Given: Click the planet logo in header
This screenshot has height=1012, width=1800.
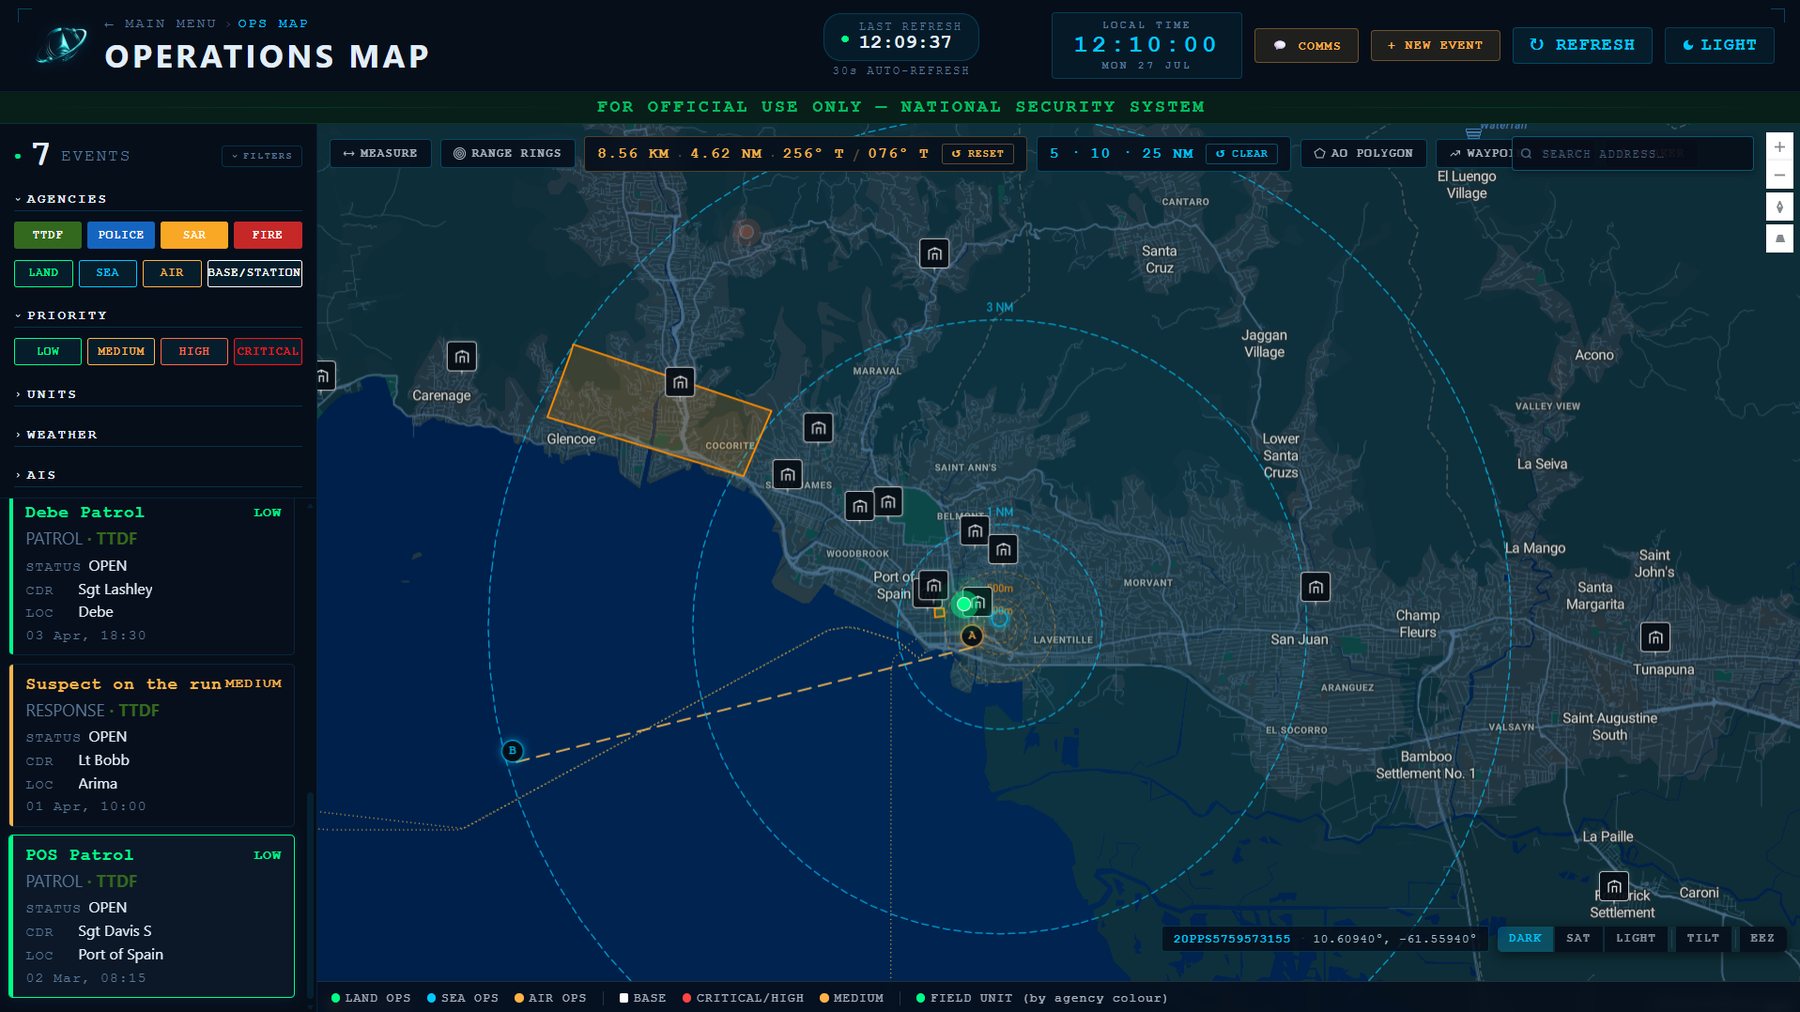Looking at the screenshot, I should coord(62,46).
